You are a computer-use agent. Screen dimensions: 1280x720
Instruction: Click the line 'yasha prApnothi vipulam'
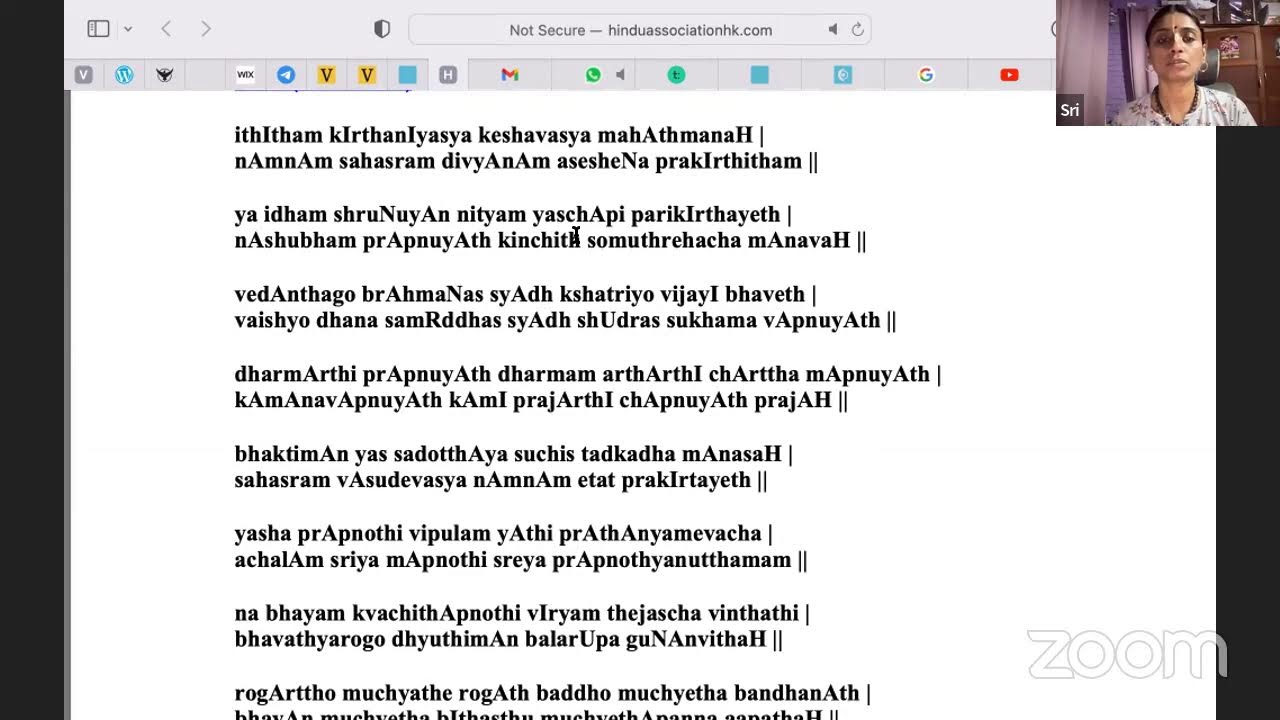(503, 534)
